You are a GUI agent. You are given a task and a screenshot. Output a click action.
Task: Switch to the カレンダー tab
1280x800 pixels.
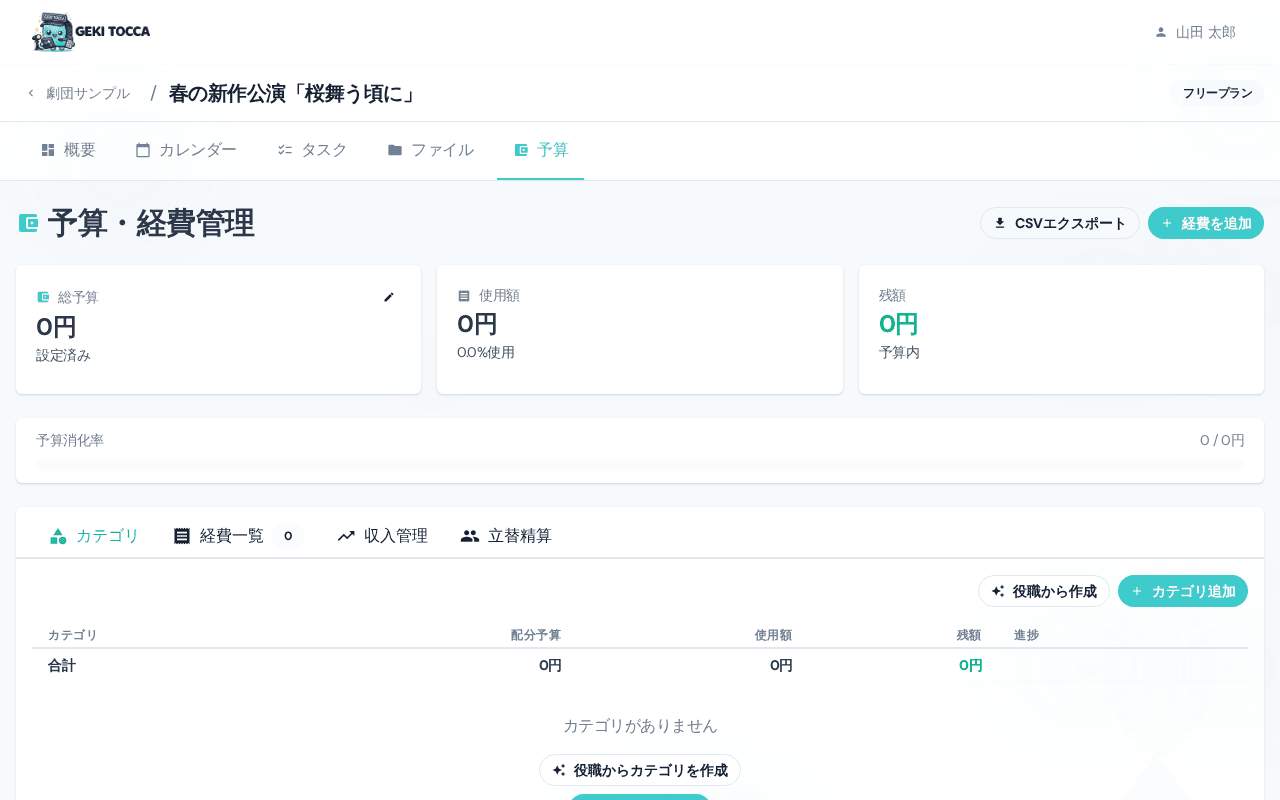(x=185, y=149)
